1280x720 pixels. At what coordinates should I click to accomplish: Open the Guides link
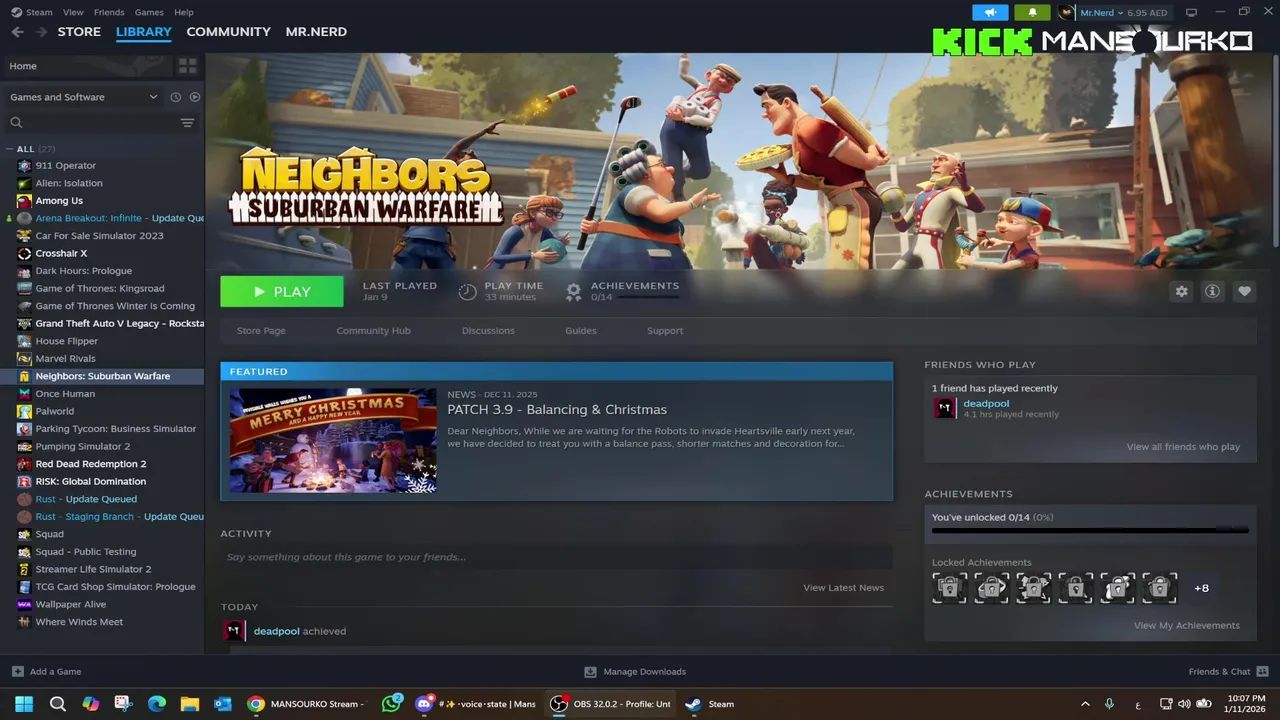pyautogui.click(x=580, y=331)
